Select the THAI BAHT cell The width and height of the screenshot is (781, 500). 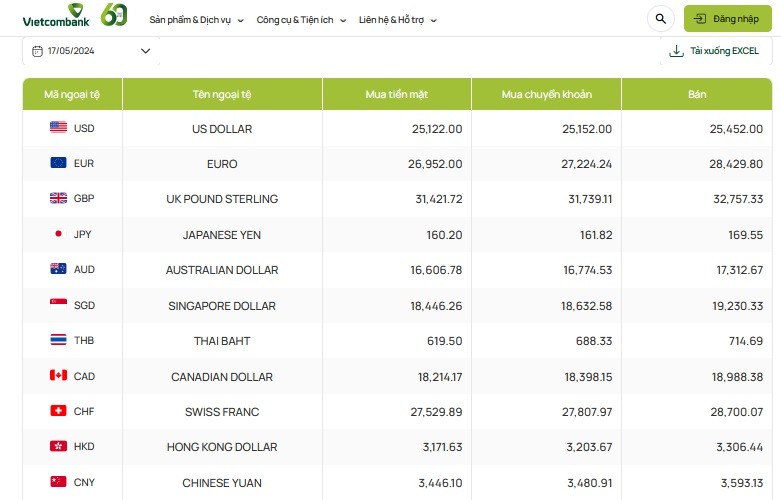[222, 341]
